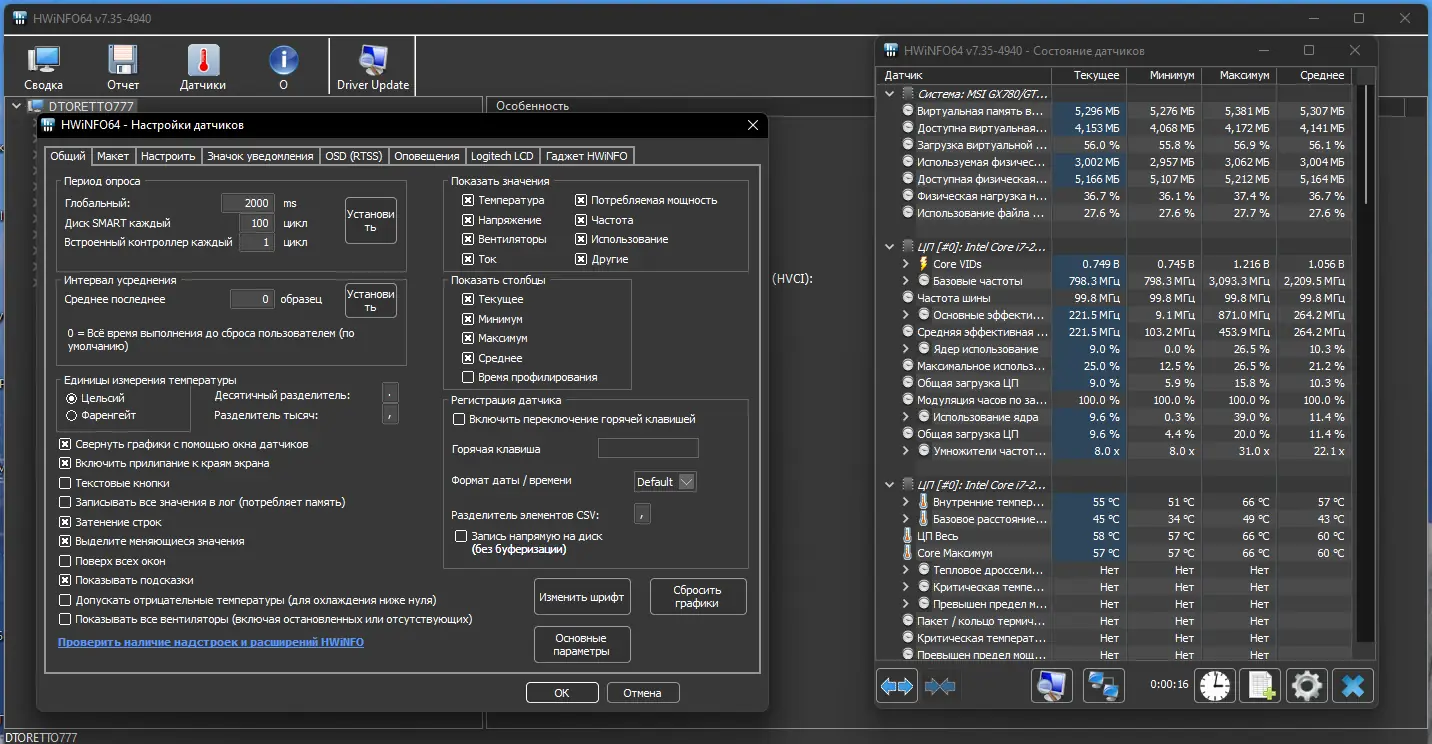Screen dimensions: 1432x744
Task: Select the Цельсий radio button
Action: pyautogui.click(x=71, y=398)
